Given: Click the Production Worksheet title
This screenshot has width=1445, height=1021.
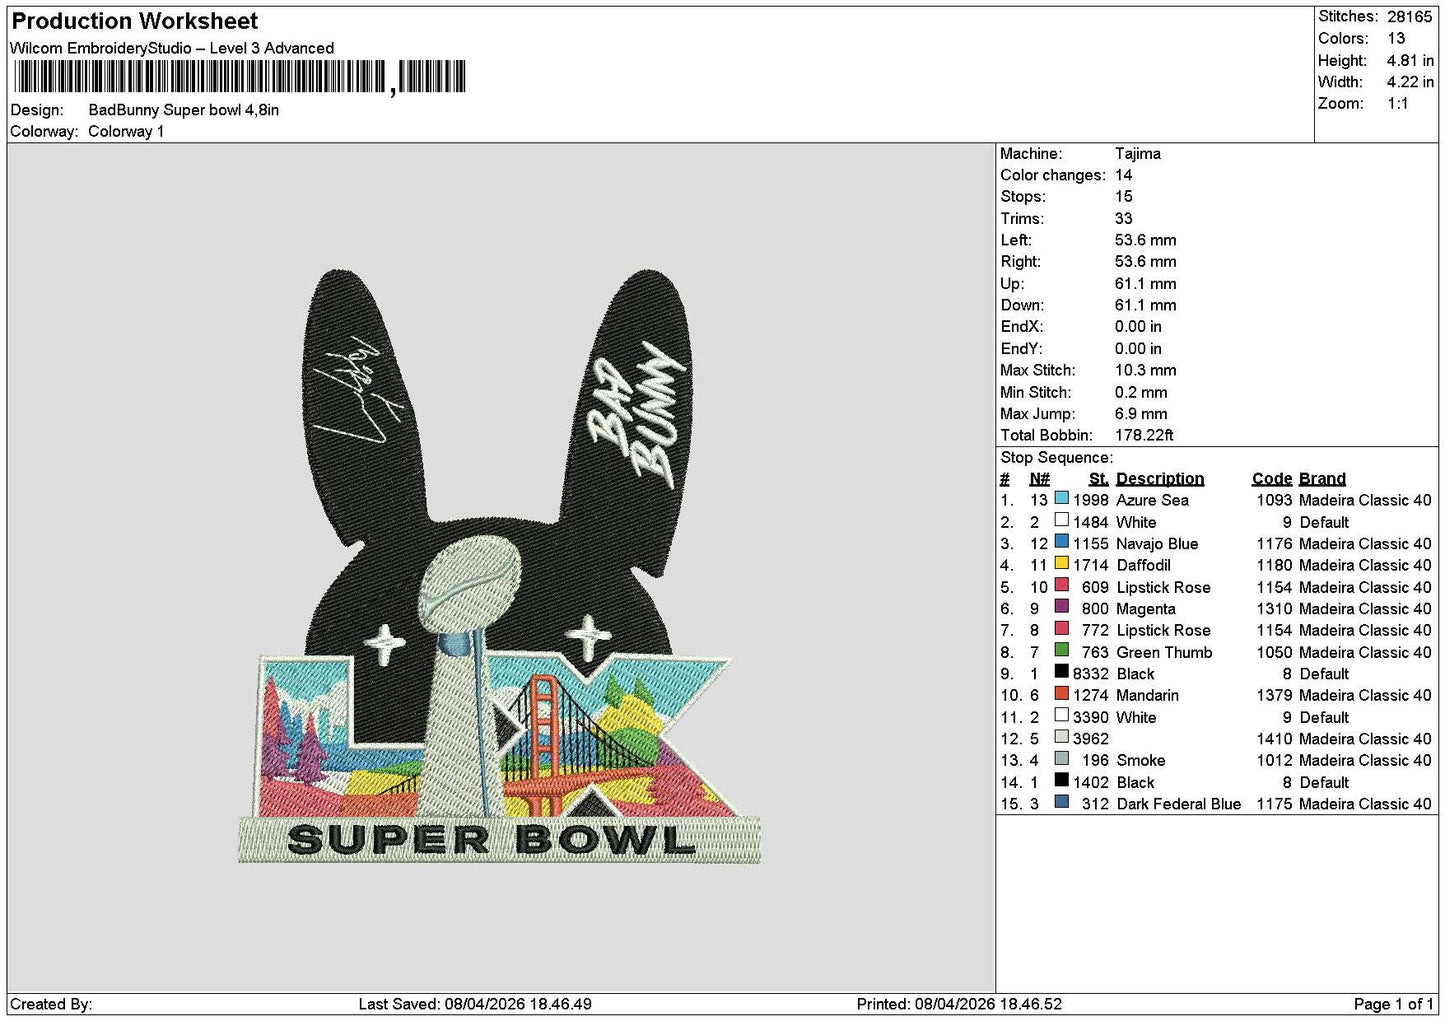Looking at the screenshot, I should tap(135, 21).
